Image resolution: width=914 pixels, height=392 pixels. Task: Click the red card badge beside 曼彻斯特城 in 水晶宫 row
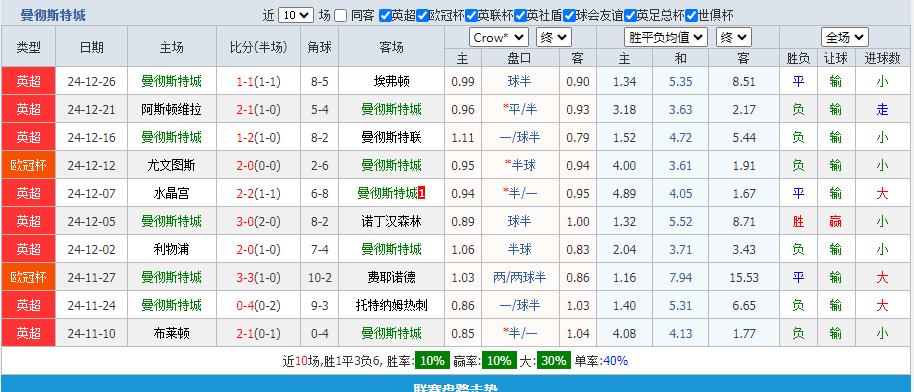pos(421,193)
